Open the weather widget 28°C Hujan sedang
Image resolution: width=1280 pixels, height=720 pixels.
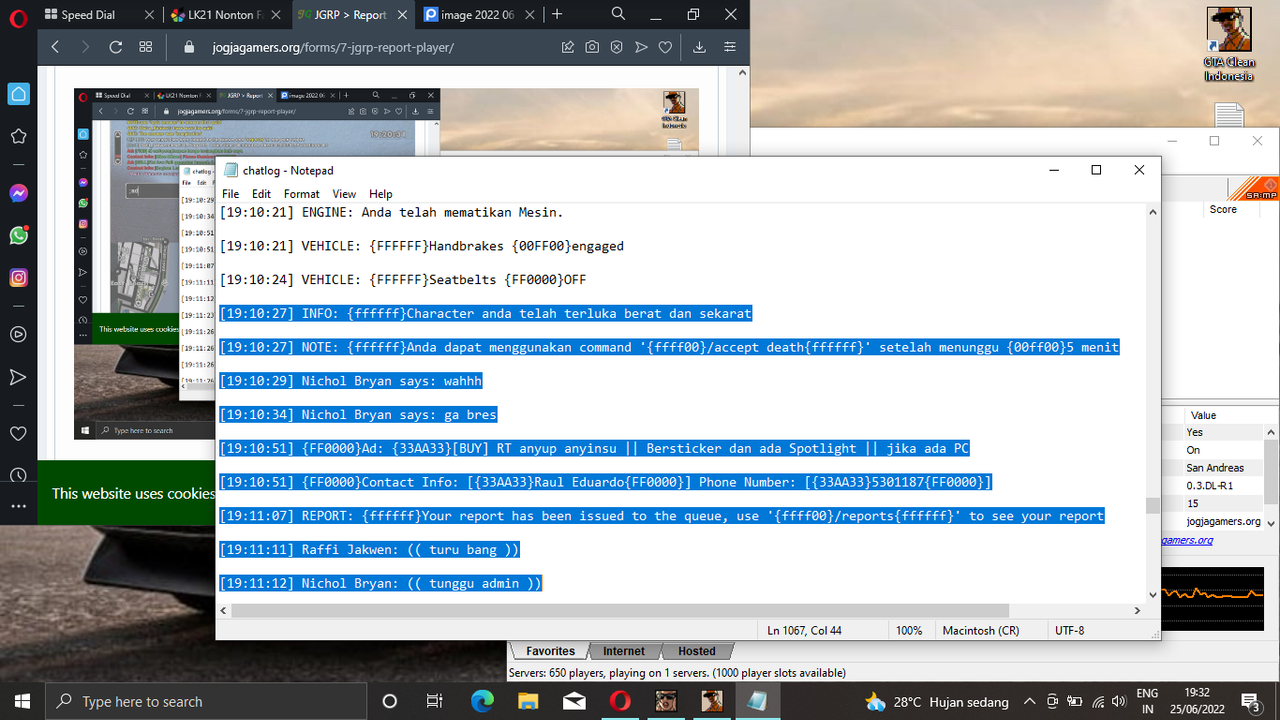(937, 701)
